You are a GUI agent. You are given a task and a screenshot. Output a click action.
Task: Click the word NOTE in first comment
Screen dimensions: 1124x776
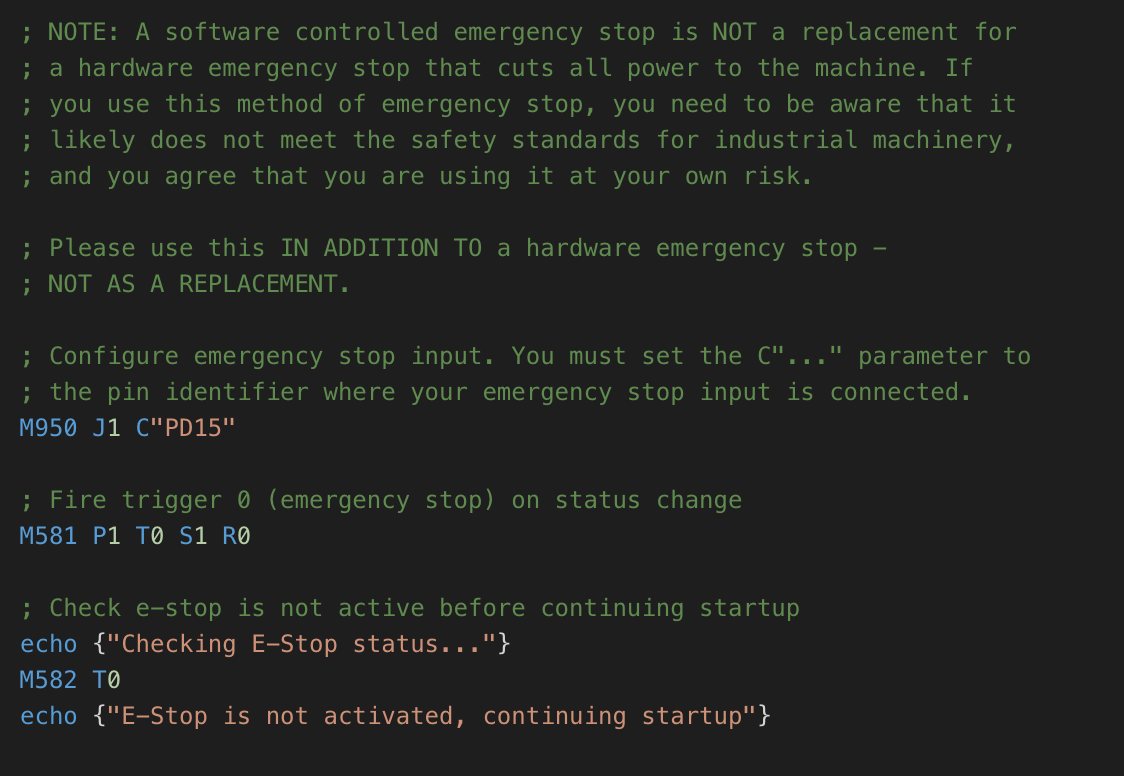pyautogui.click(x=77, y=32)
